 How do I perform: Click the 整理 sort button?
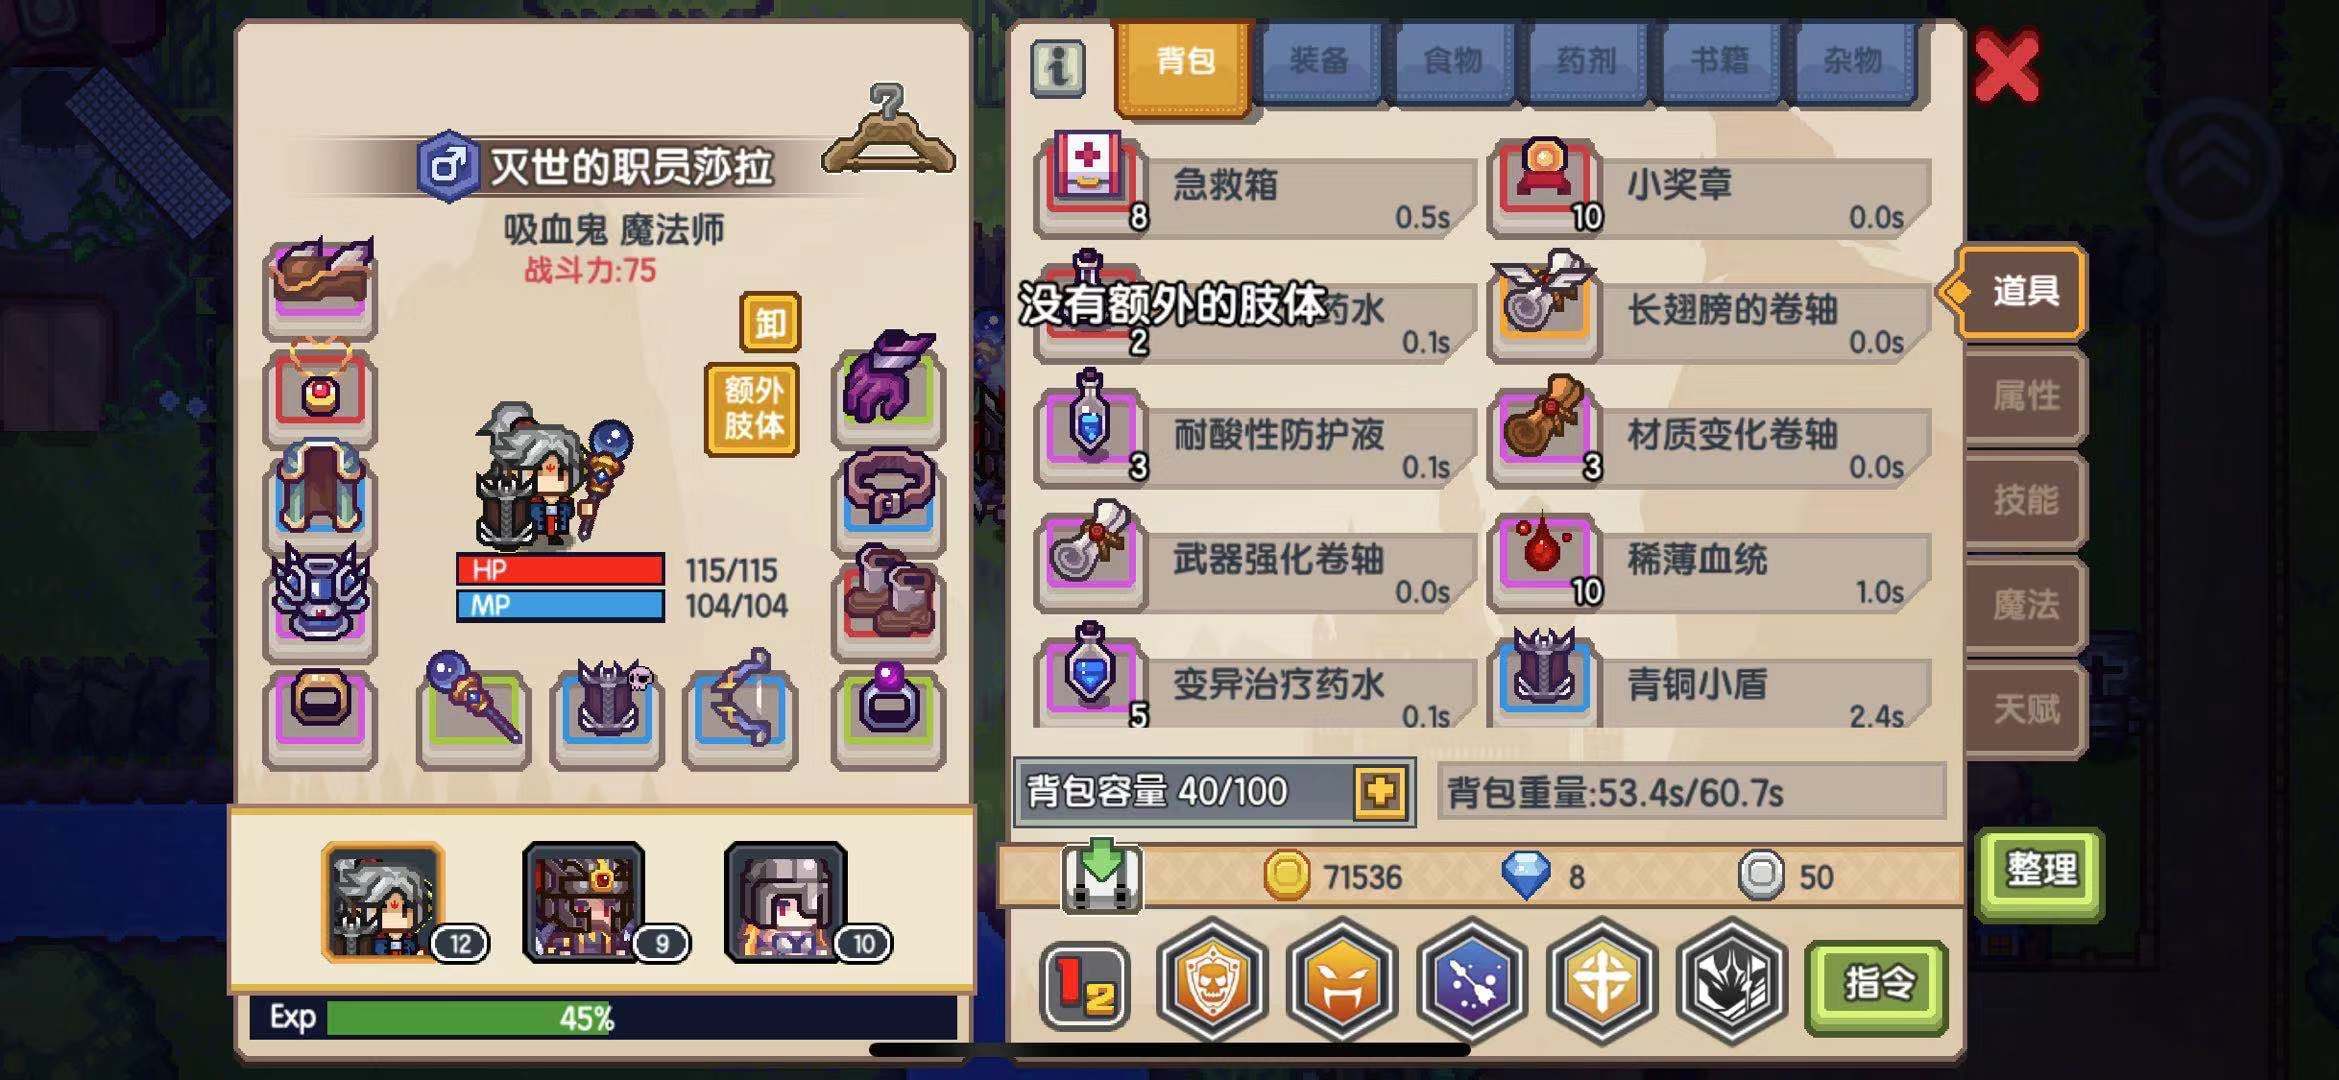pyautogui.click(x=2040, y=872)
